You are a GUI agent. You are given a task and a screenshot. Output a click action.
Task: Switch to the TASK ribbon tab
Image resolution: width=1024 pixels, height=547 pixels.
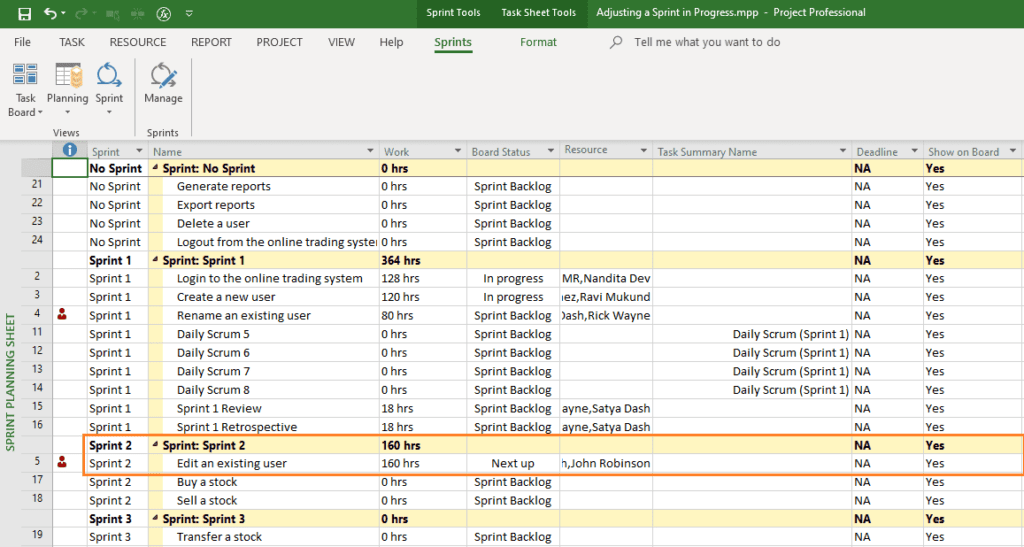(72, 42)
